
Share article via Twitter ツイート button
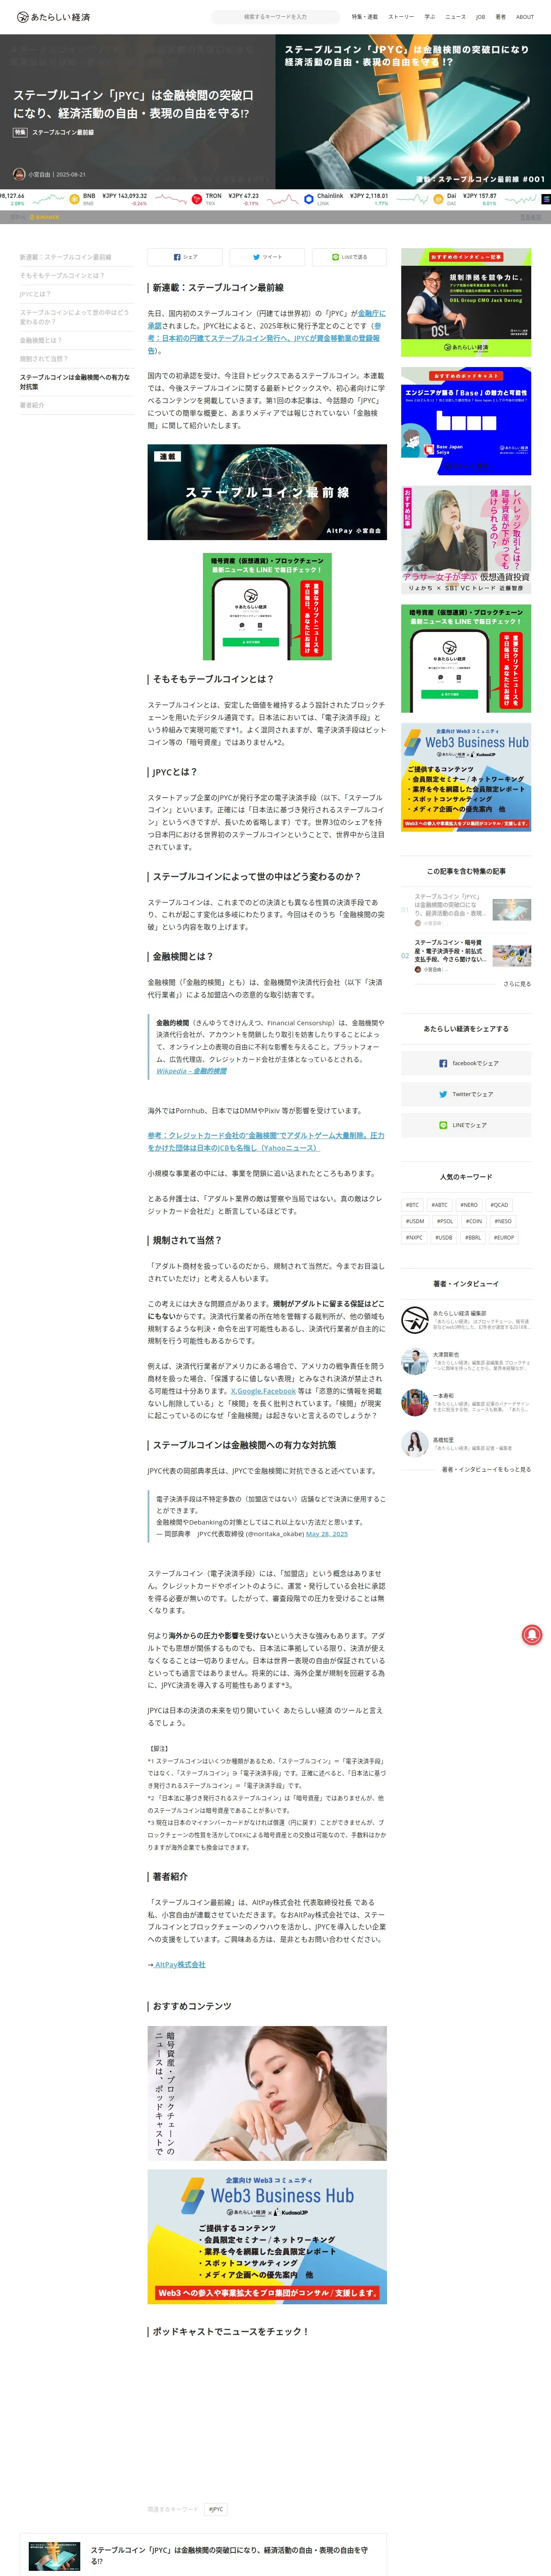[x=267, y=257]
